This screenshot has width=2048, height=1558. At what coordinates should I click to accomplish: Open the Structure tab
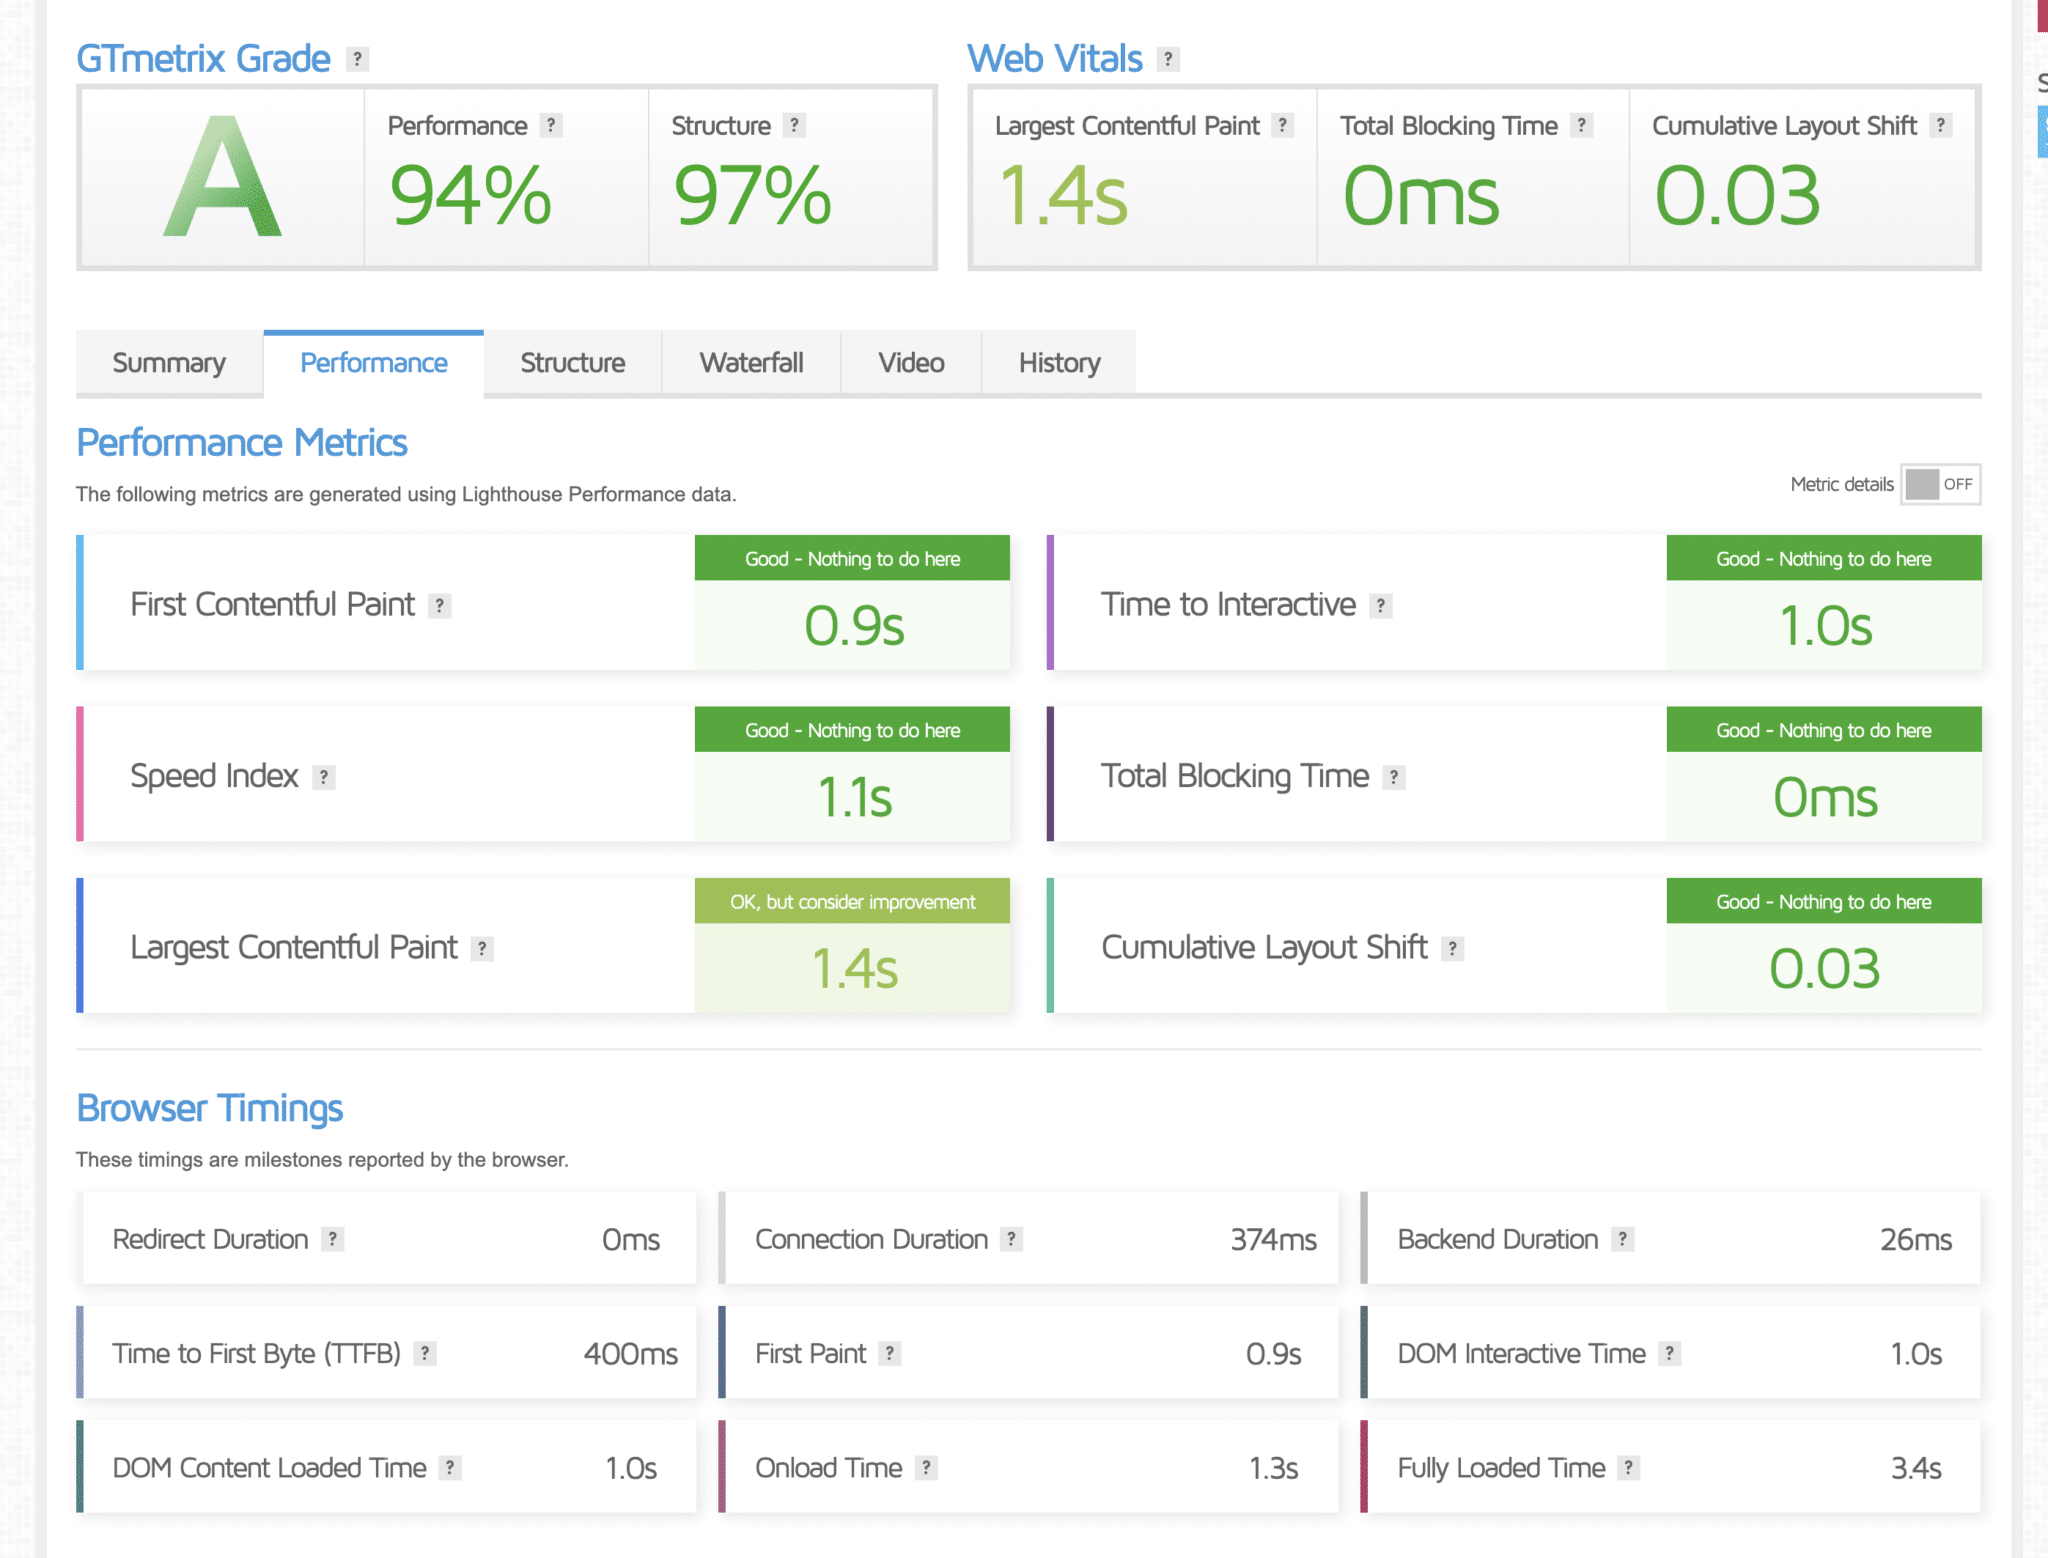[x=572, y=363]
